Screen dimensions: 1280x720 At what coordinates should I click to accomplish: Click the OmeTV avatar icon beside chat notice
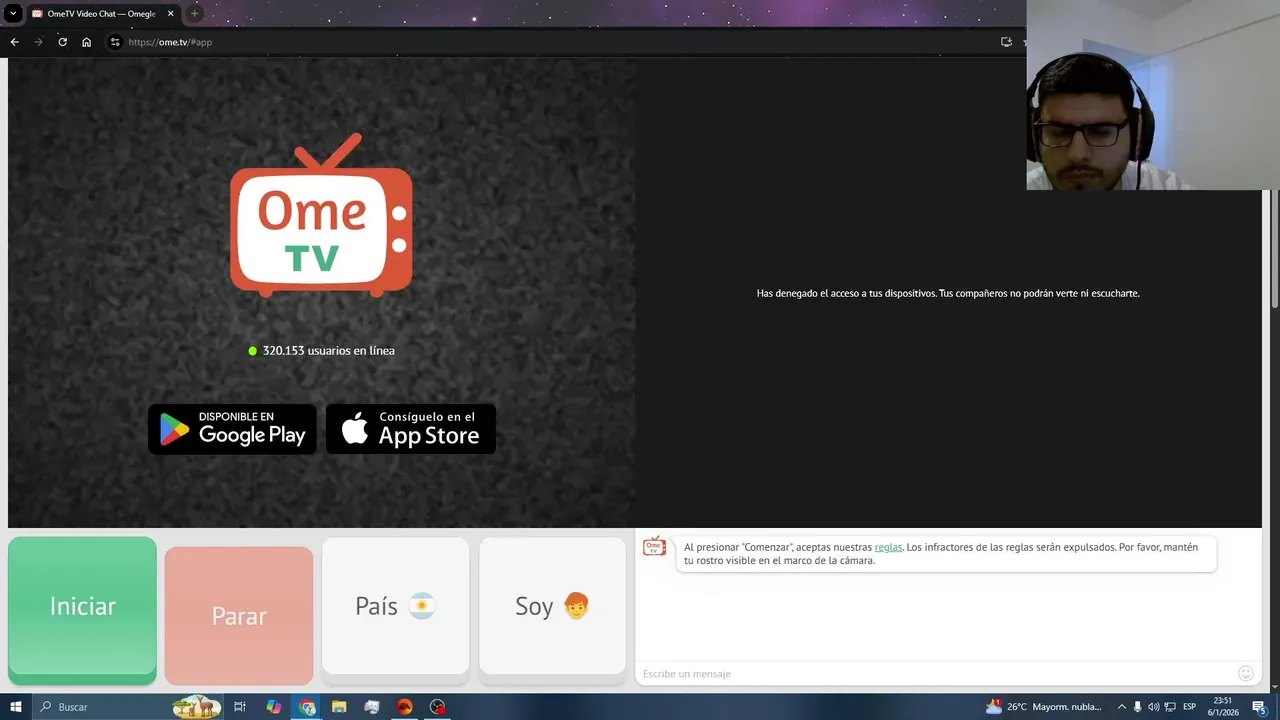point(654,546)
